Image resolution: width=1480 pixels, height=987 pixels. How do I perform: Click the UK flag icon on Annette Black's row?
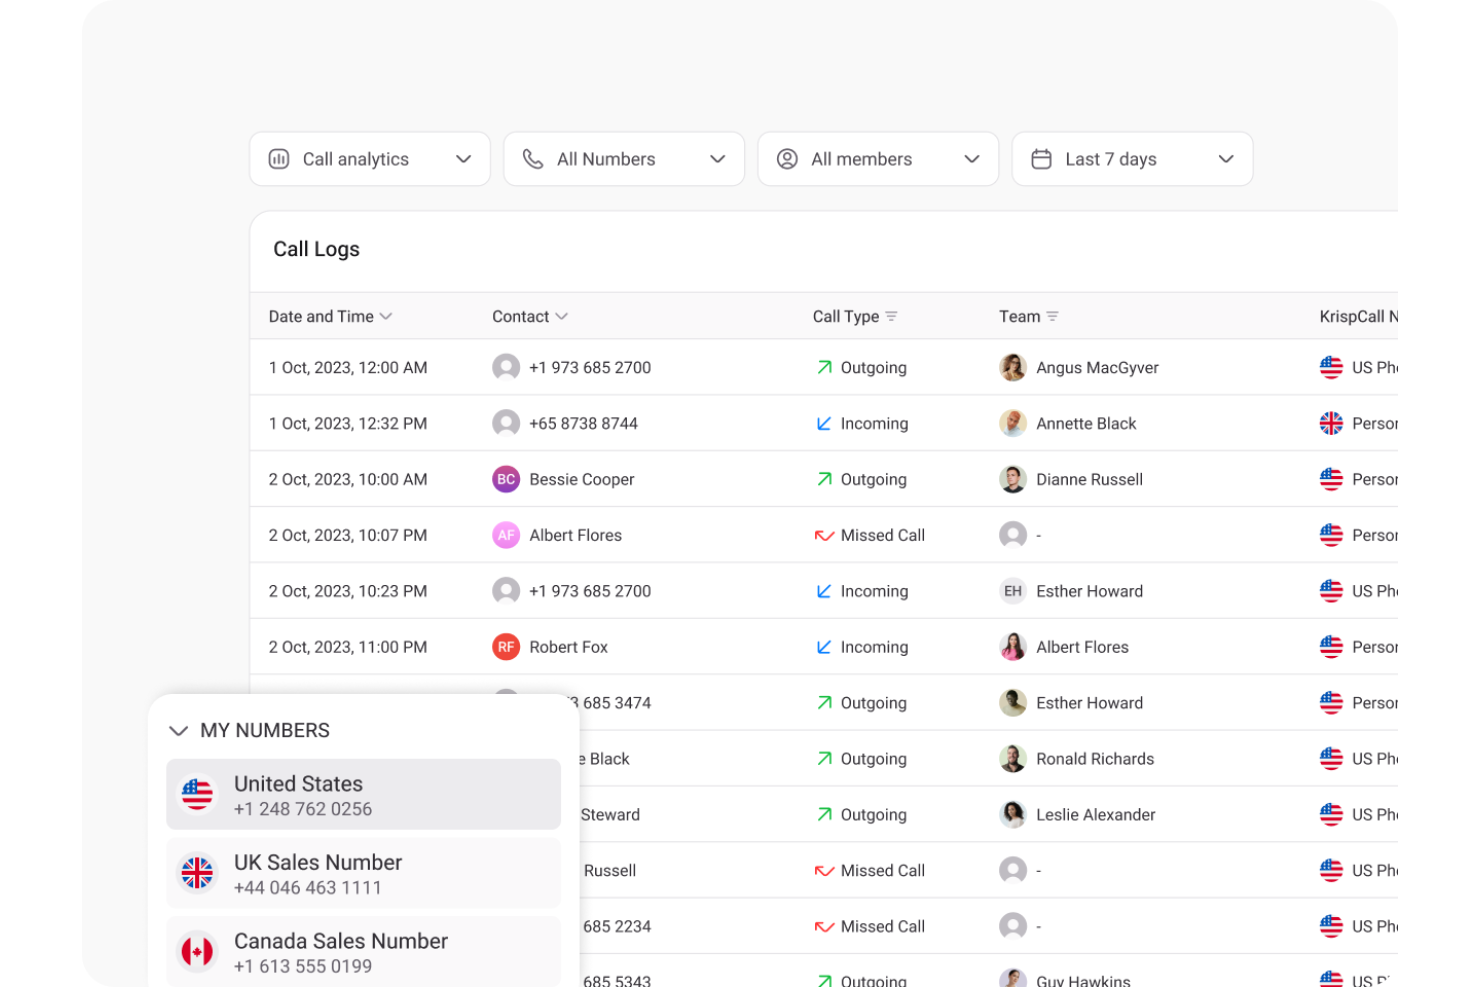(x=1332, y=423)
